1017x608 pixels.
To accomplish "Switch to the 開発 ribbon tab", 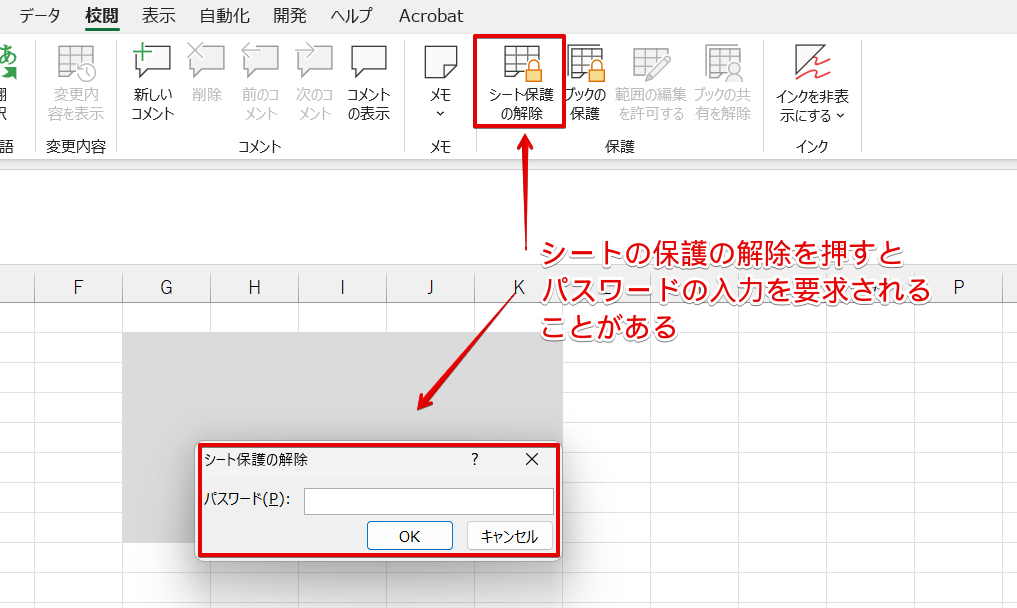I will click(x=290, y=16).
